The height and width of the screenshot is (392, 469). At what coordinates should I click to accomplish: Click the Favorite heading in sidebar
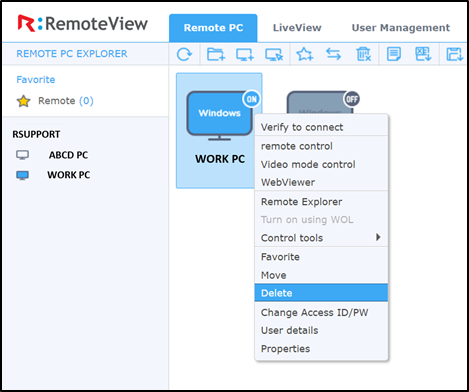36,80
